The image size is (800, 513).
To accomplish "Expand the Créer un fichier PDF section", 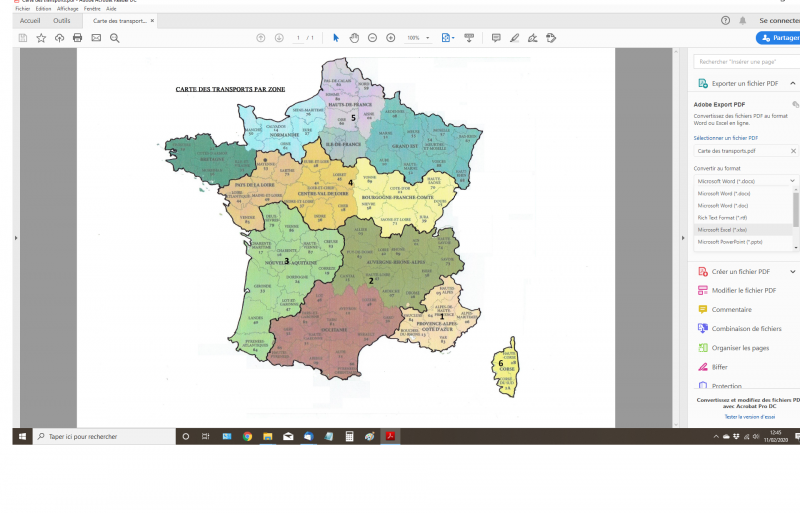I will pyautogui.click(x=794, y=271).
